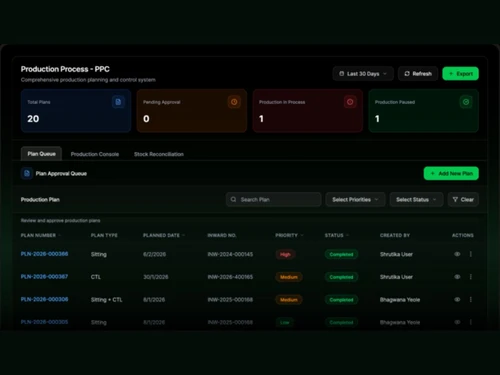The image size is (500, 375).
Task: Click plan type CTL
Action: [x=96, y=277]
